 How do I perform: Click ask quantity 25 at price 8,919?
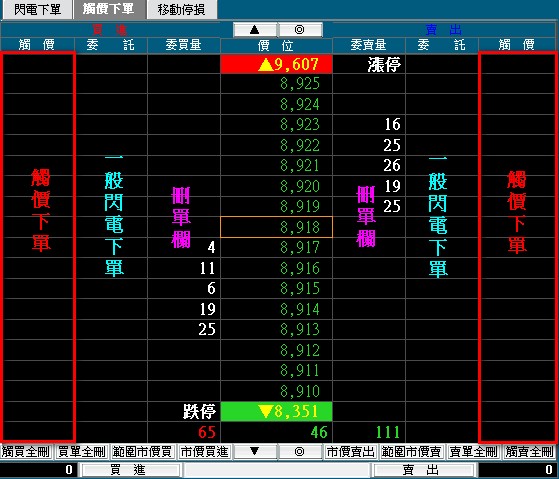(x=392, y=206)
